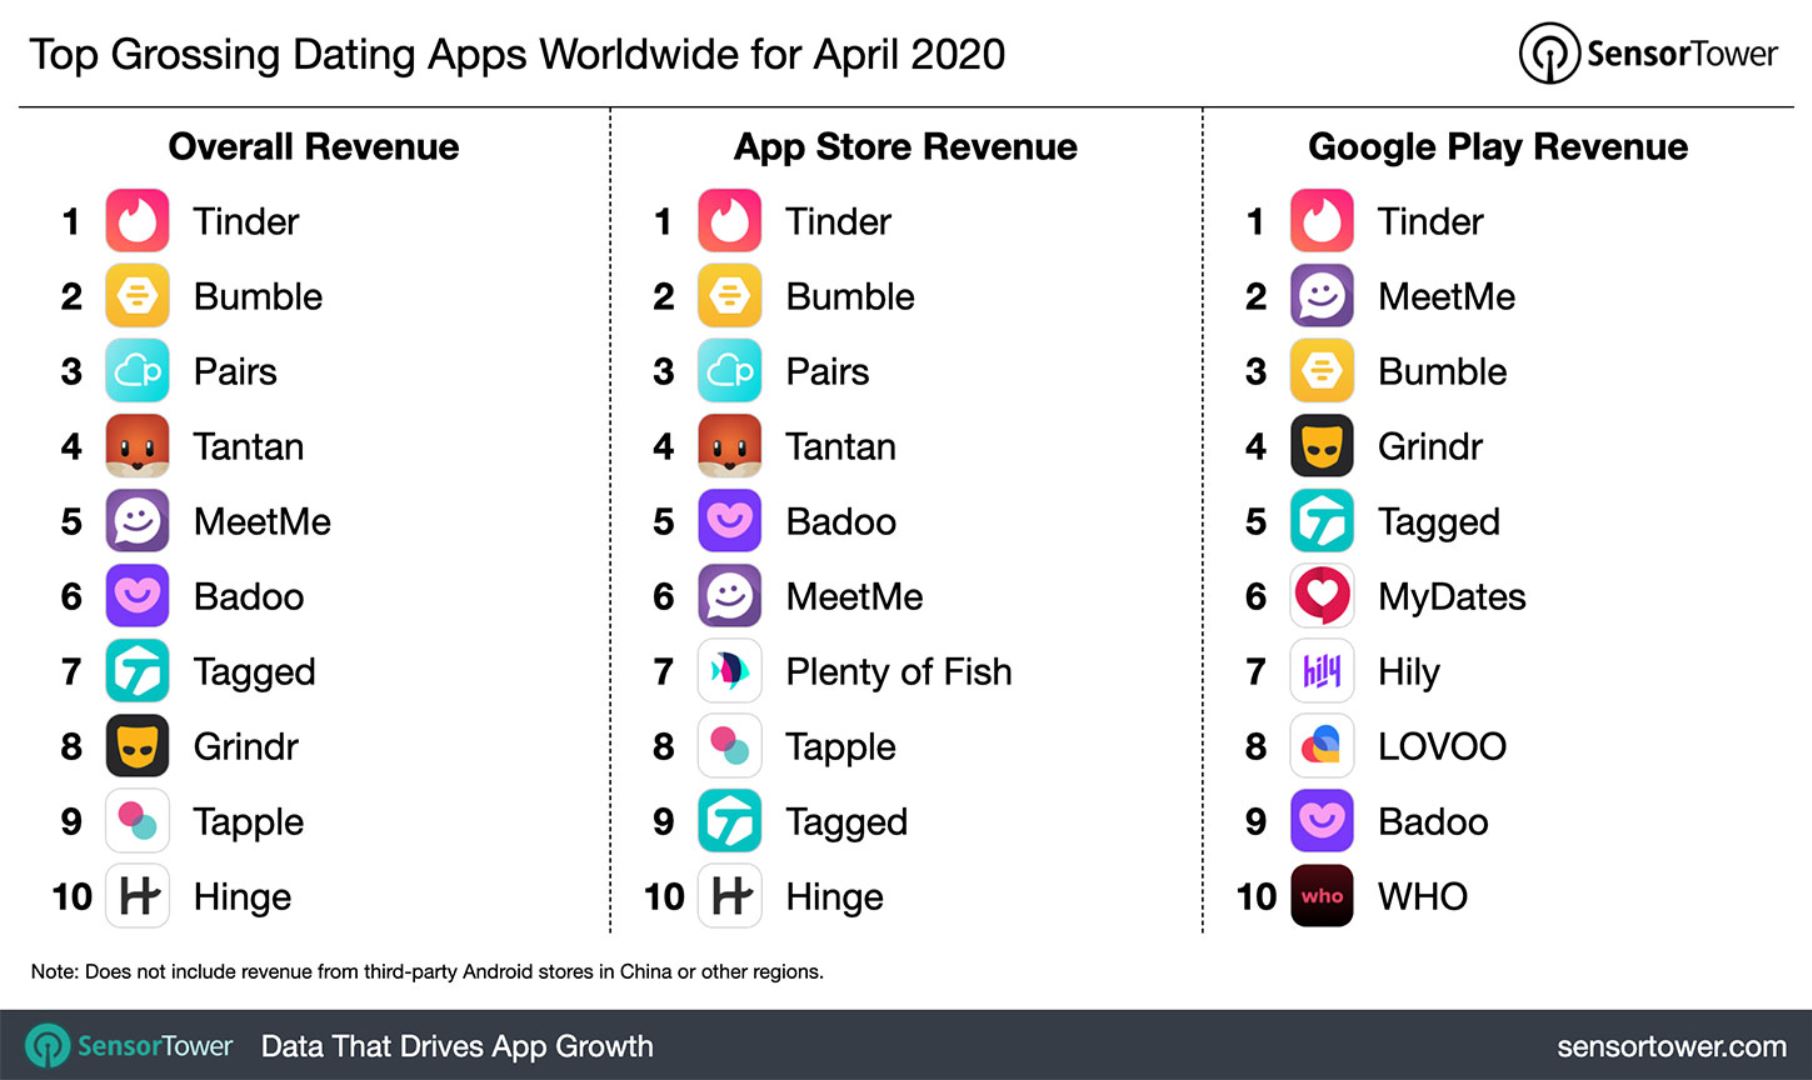Image resolution: width=1812 pixels, height=1080 pixels.
Task: Click the Google Play Revenue column heading
Action: [1498, 147]
